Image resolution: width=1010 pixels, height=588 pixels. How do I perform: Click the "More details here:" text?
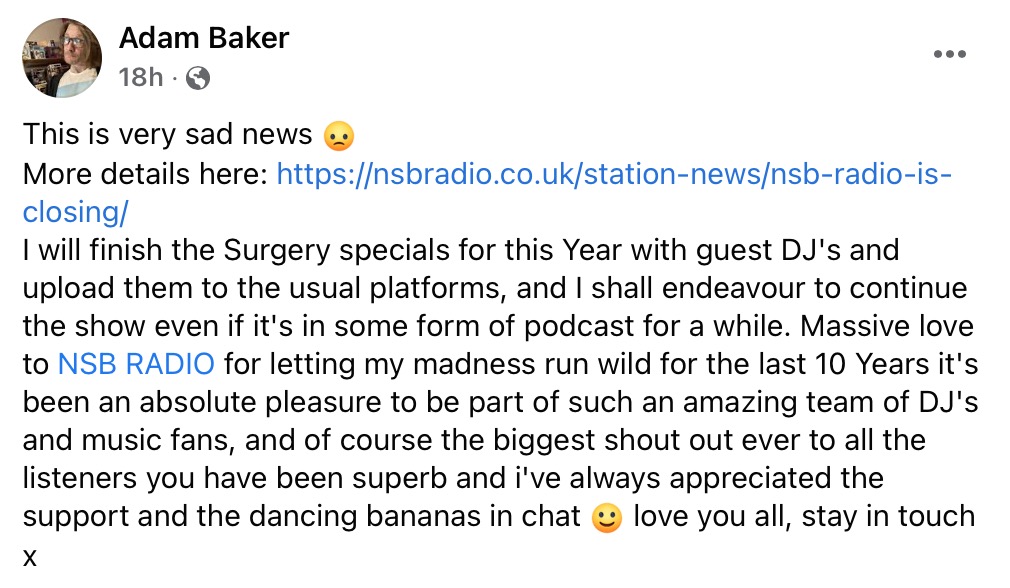[146, 175]
